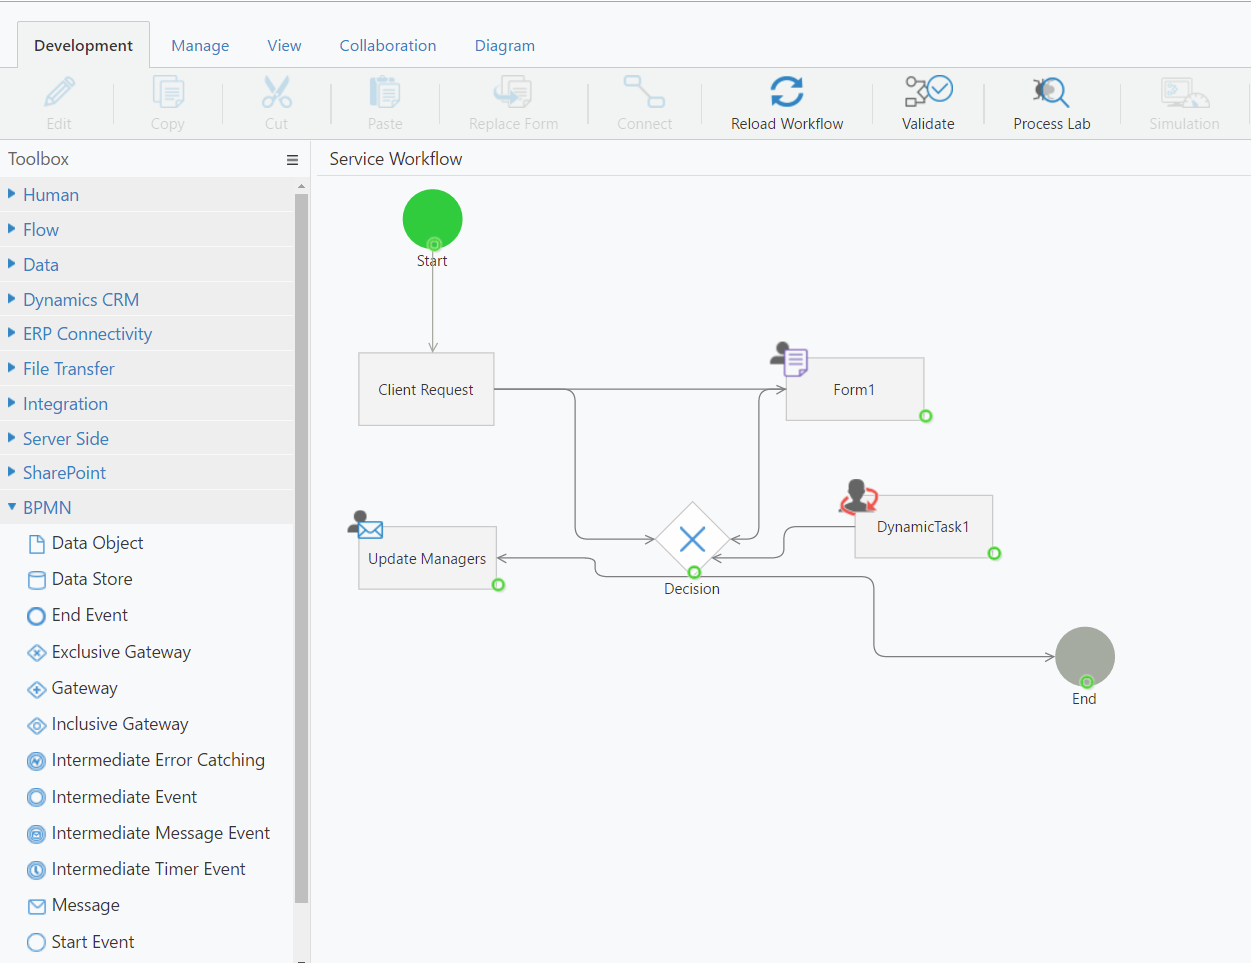
Task: Select Intermediate Timer Event item
Action: point(136,869)
